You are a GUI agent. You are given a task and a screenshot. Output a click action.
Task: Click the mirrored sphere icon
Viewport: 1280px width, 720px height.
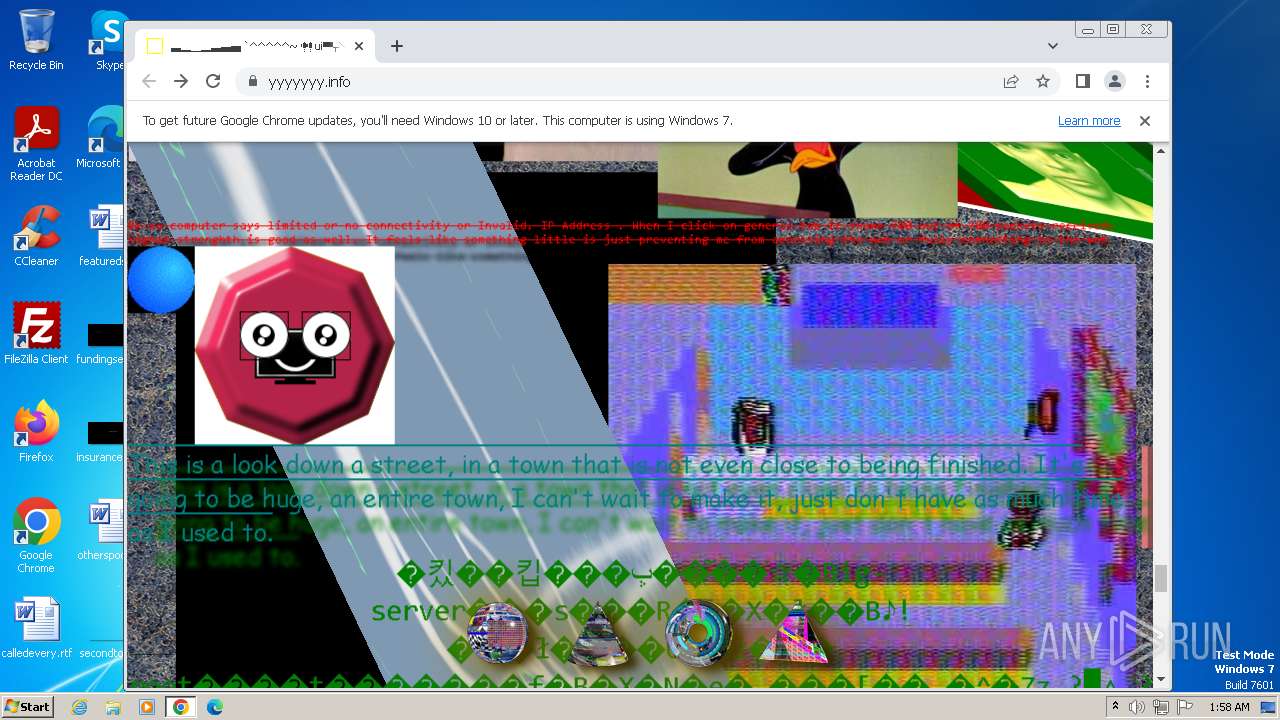point(498,634)
